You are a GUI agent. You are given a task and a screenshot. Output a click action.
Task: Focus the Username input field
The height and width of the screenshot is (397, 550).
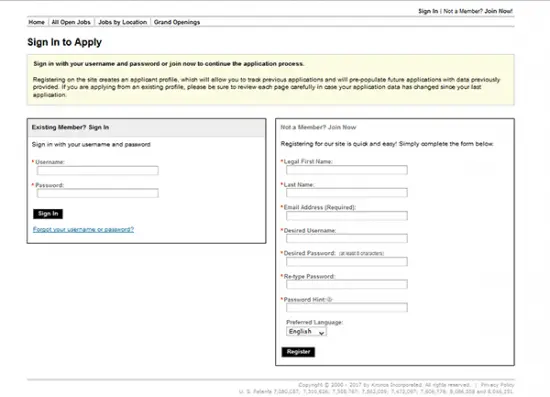98,170
